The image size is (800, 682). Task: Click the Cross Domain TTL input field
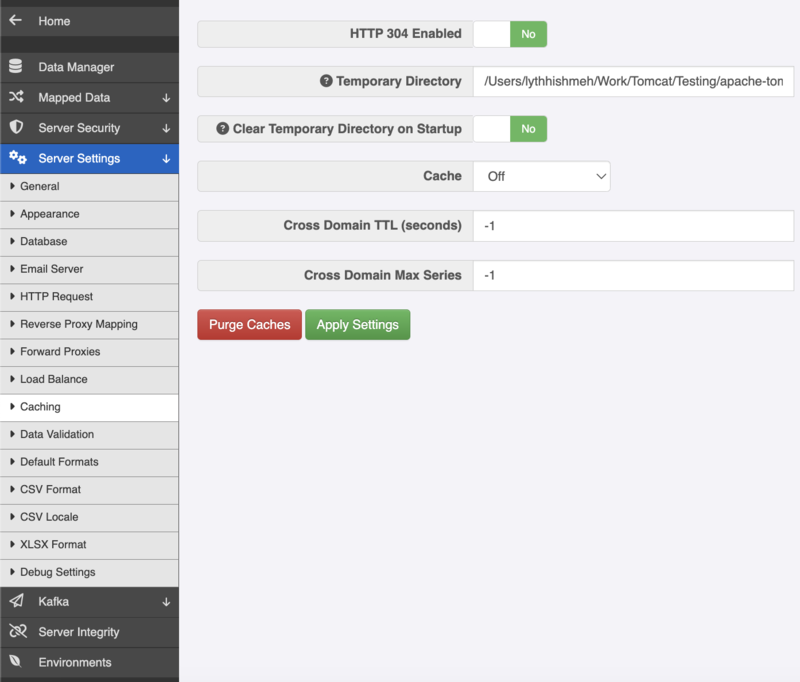point(630,225)
